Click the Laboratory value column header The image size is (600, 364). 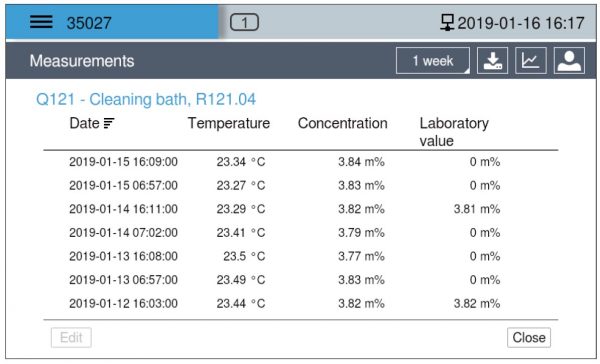[454, 132]
